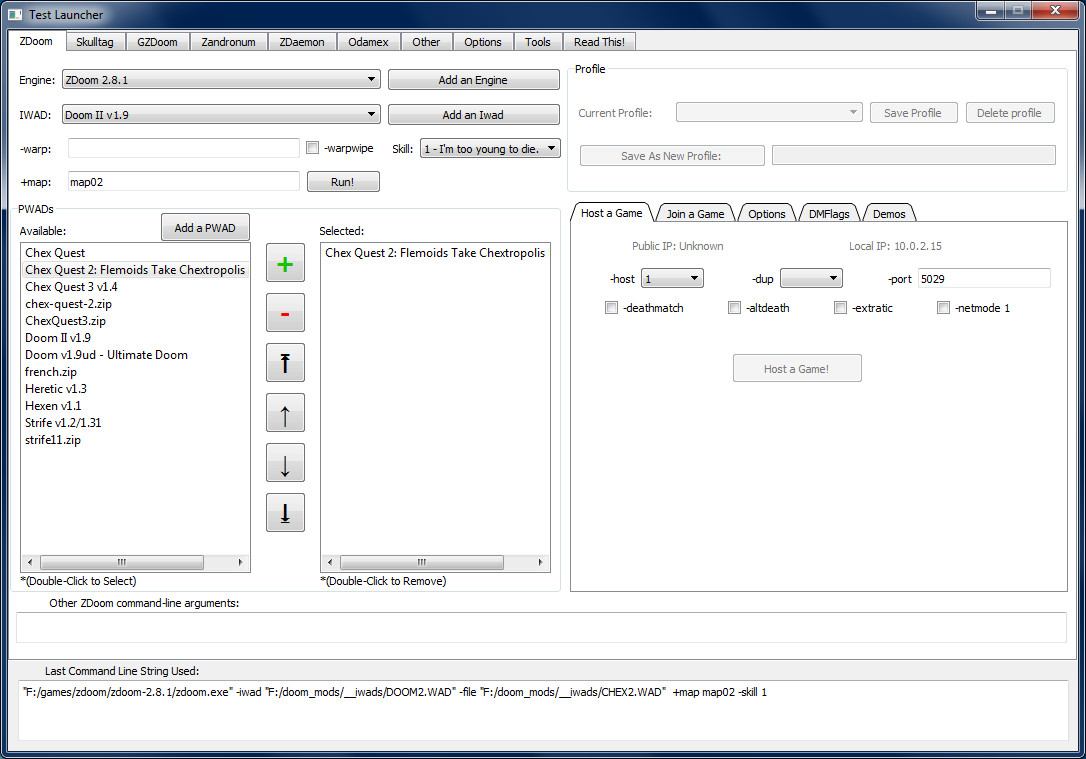Click the +map field containing map02
Screen dimensions: 1086x759
[x=184, y=181]
